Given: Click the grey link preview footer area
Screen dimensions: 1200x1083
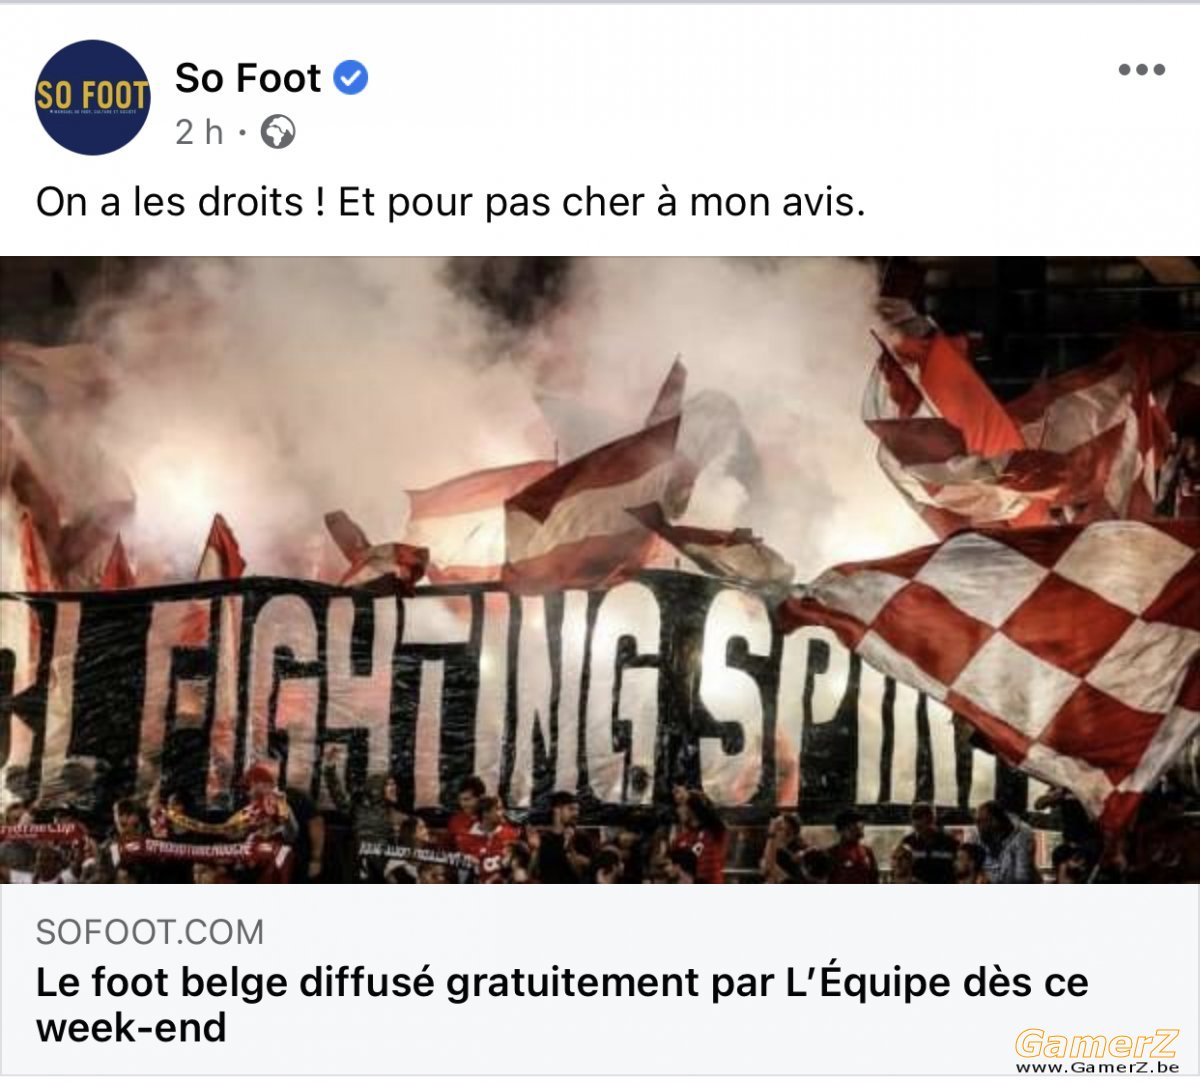Looking at the screenshot, I should coord(600,979).
